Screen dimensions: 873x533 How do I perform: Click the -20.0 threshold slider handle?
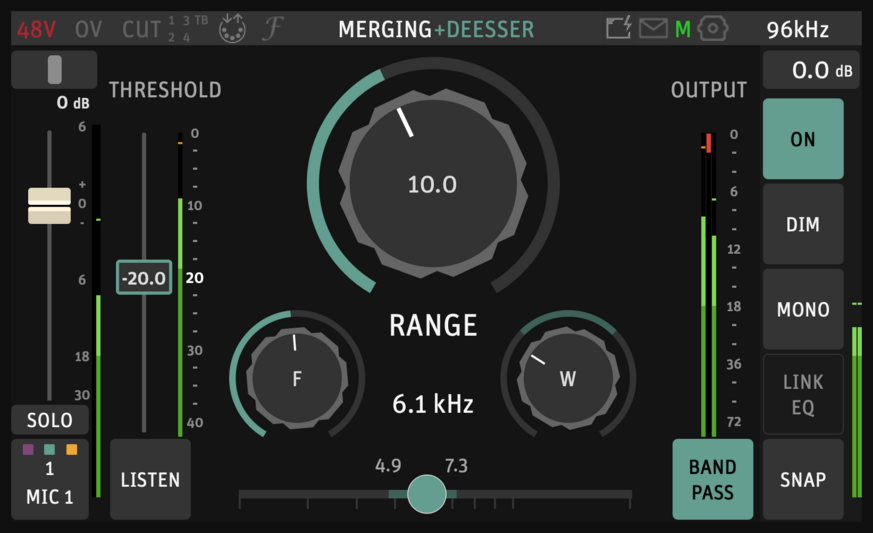pos(144,277)
